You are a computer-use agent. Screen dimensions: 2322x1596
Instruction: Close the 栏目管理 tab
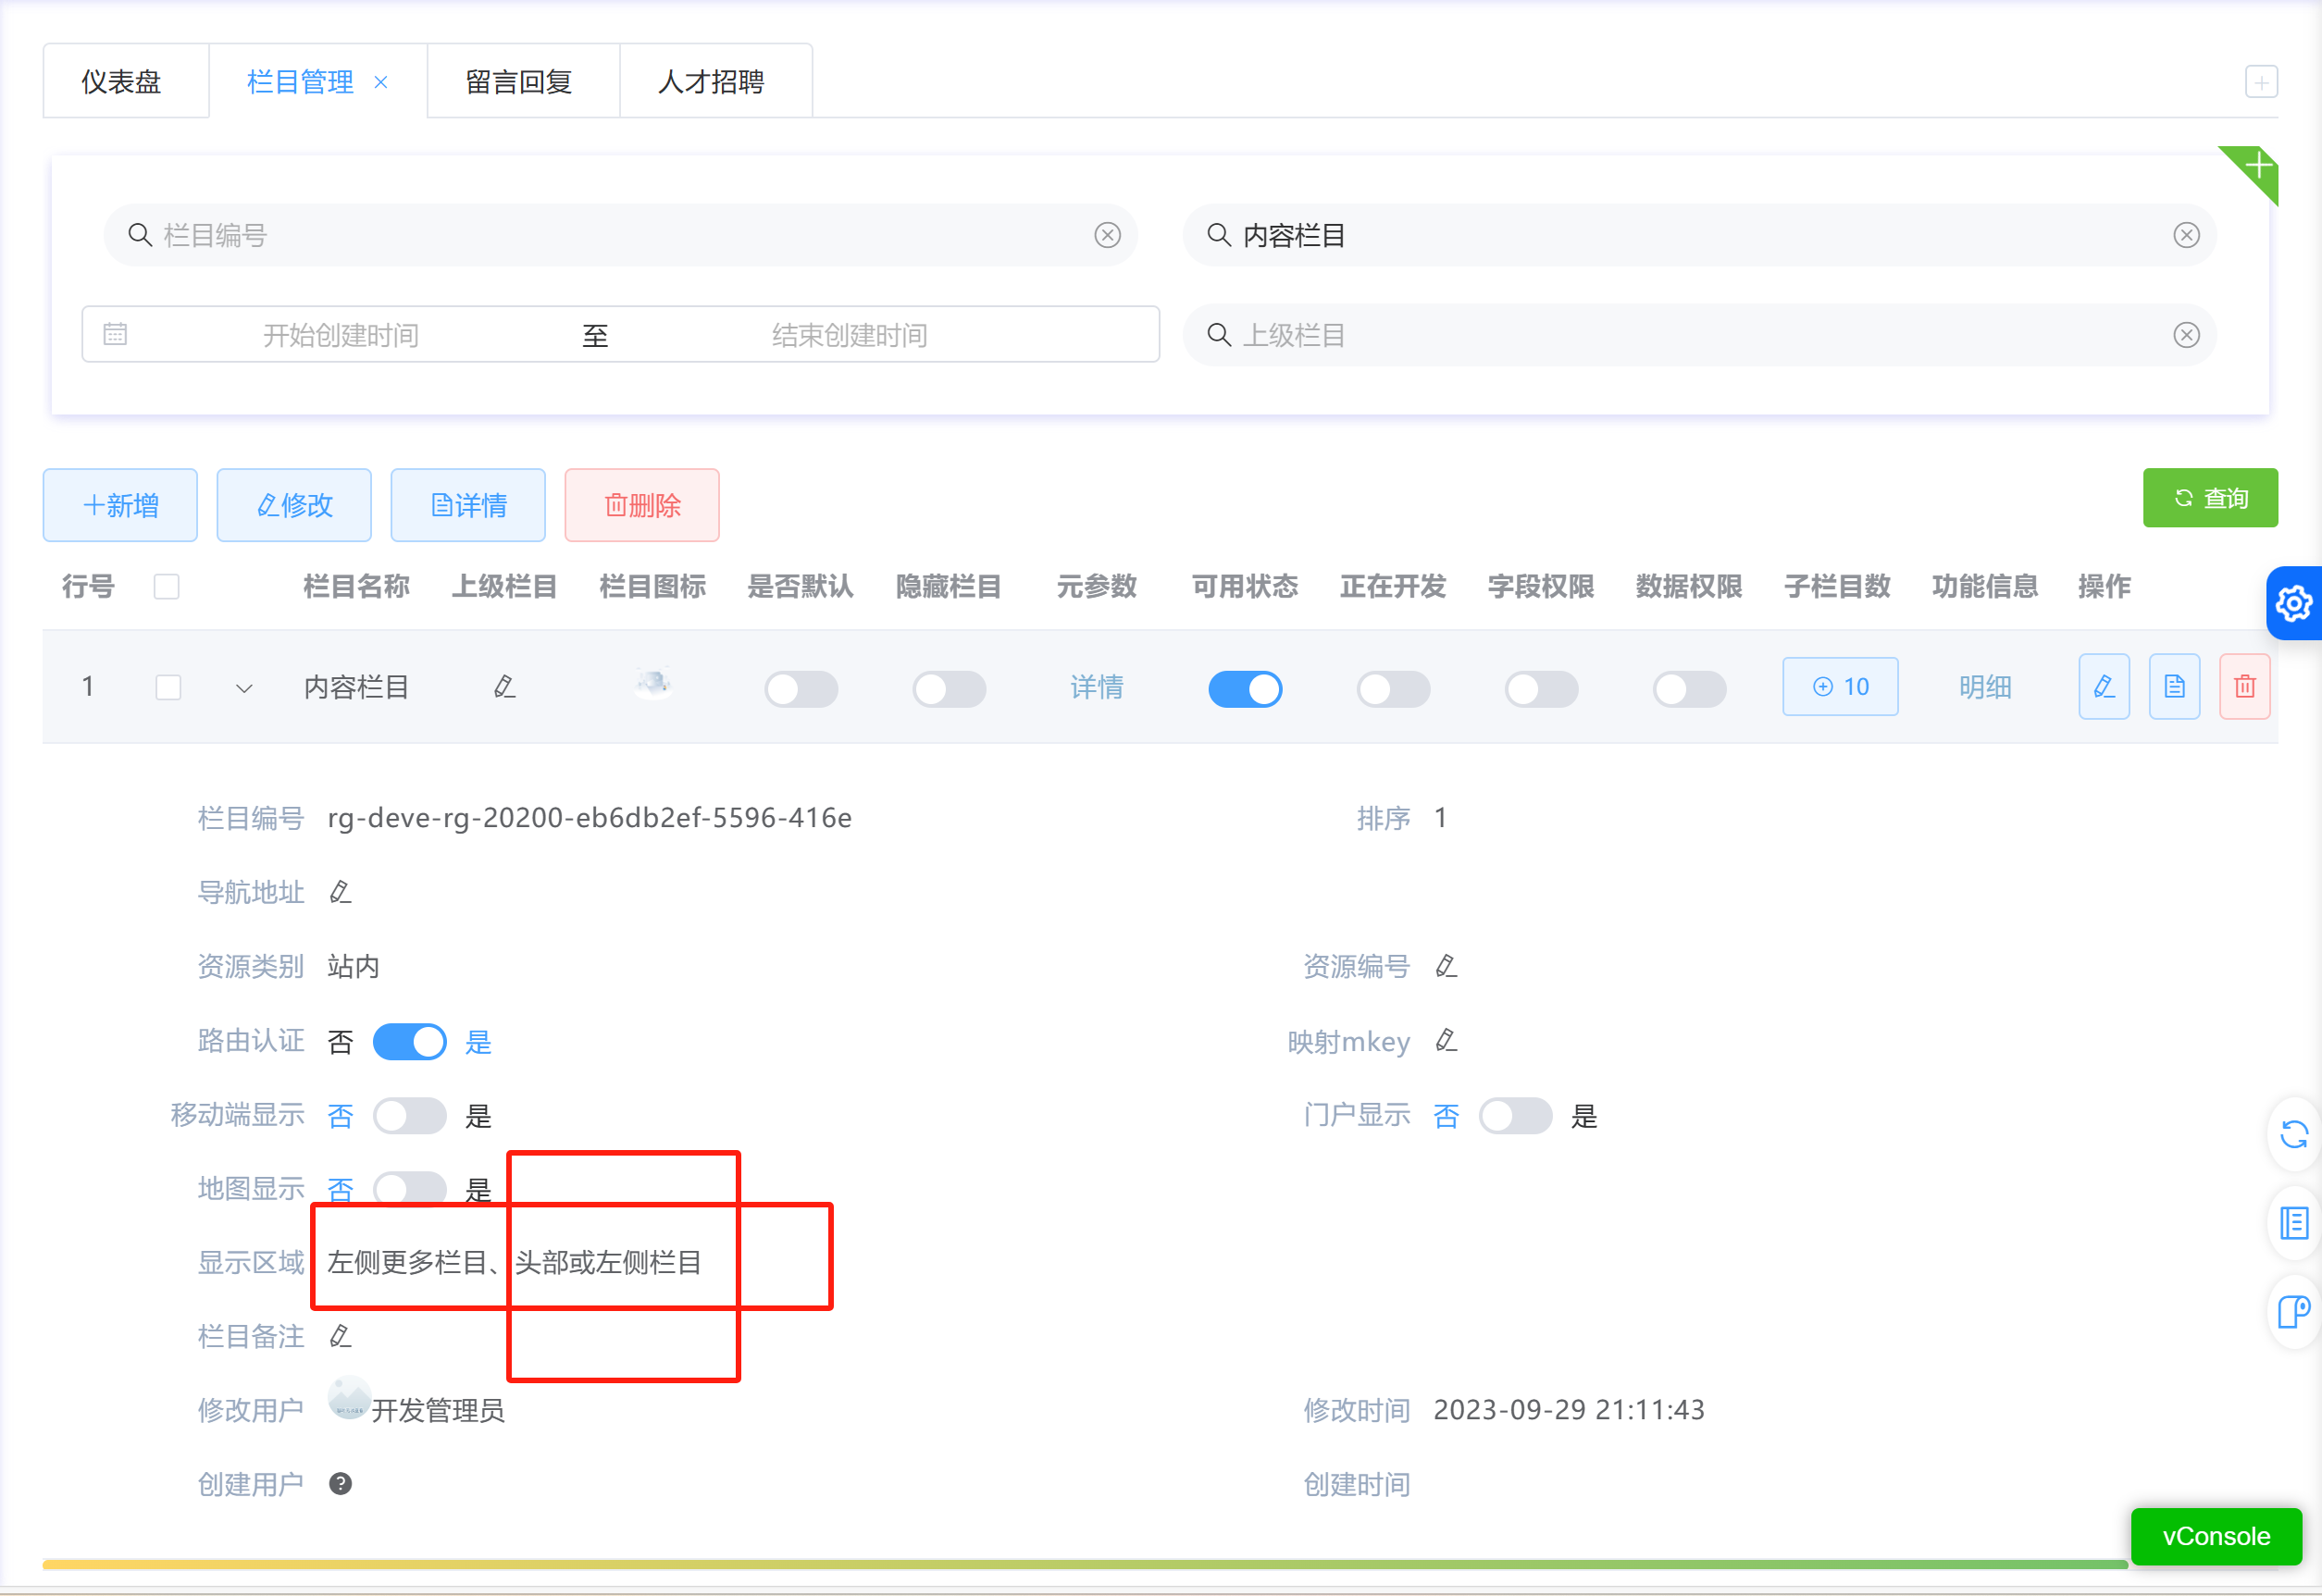point(380,82)
